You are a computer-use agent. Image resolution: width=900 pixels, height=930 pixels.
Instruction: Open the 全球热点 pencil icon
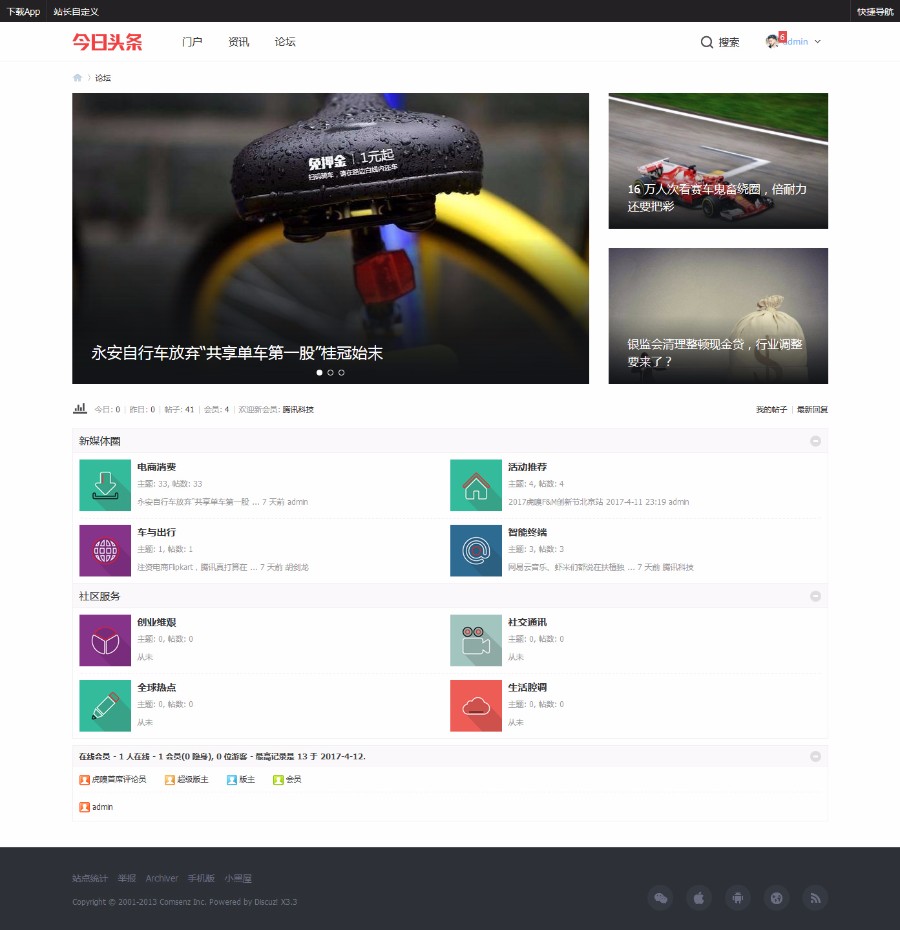tap(105, 706)
